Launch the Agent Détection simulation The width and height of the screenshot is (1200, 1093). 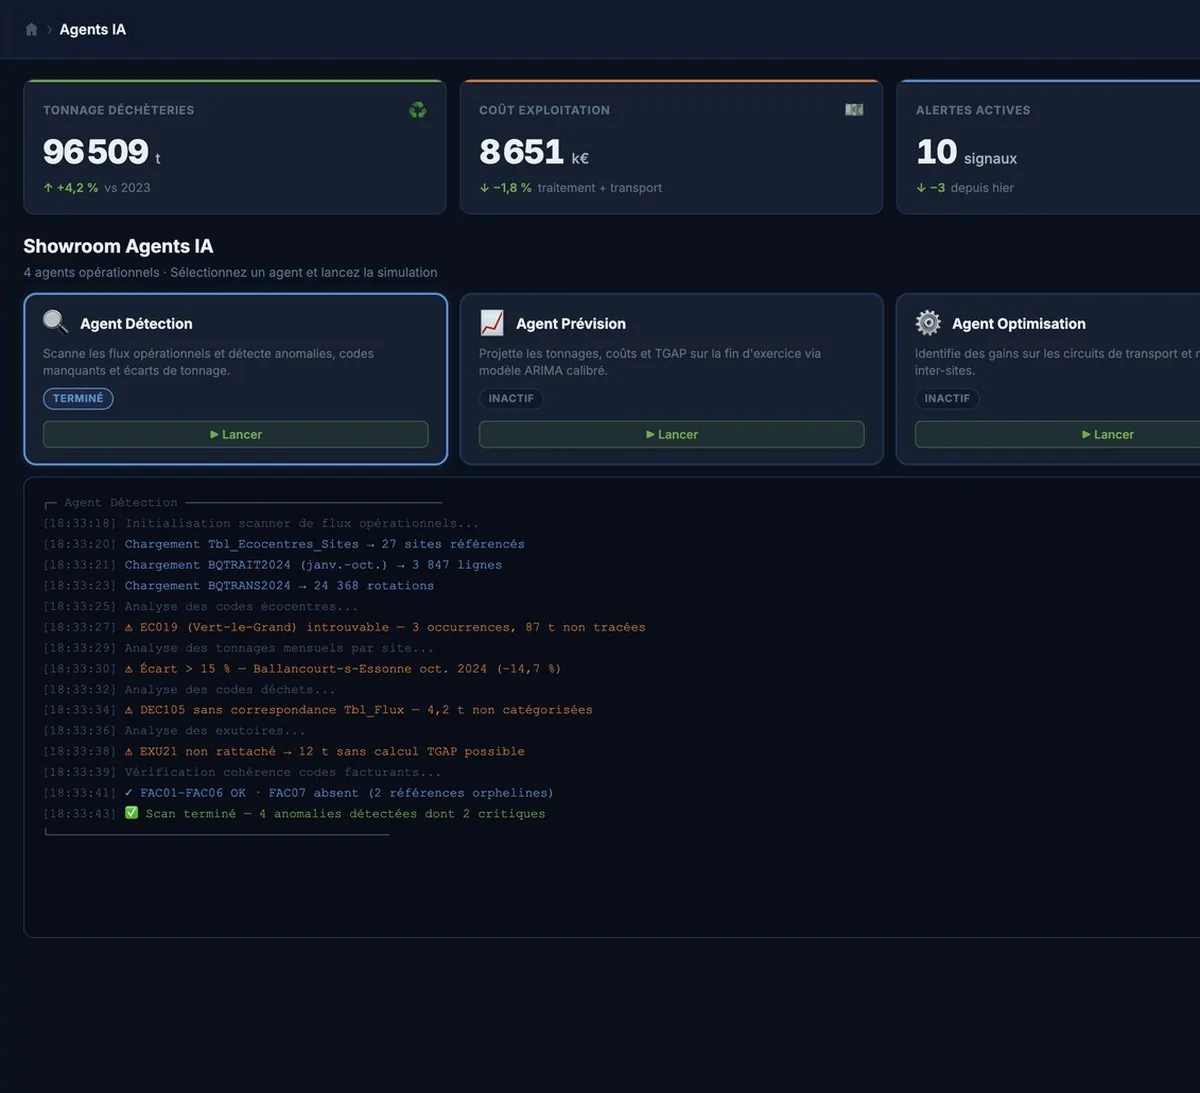(x=236, y=434)
